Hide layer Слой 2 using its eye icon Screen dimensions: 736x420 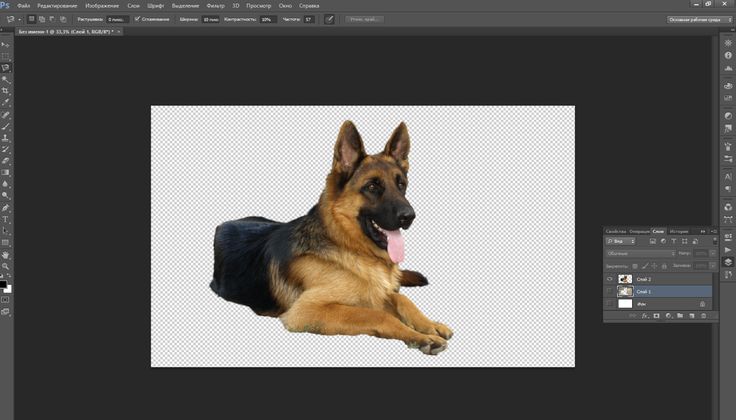(609, 279)
